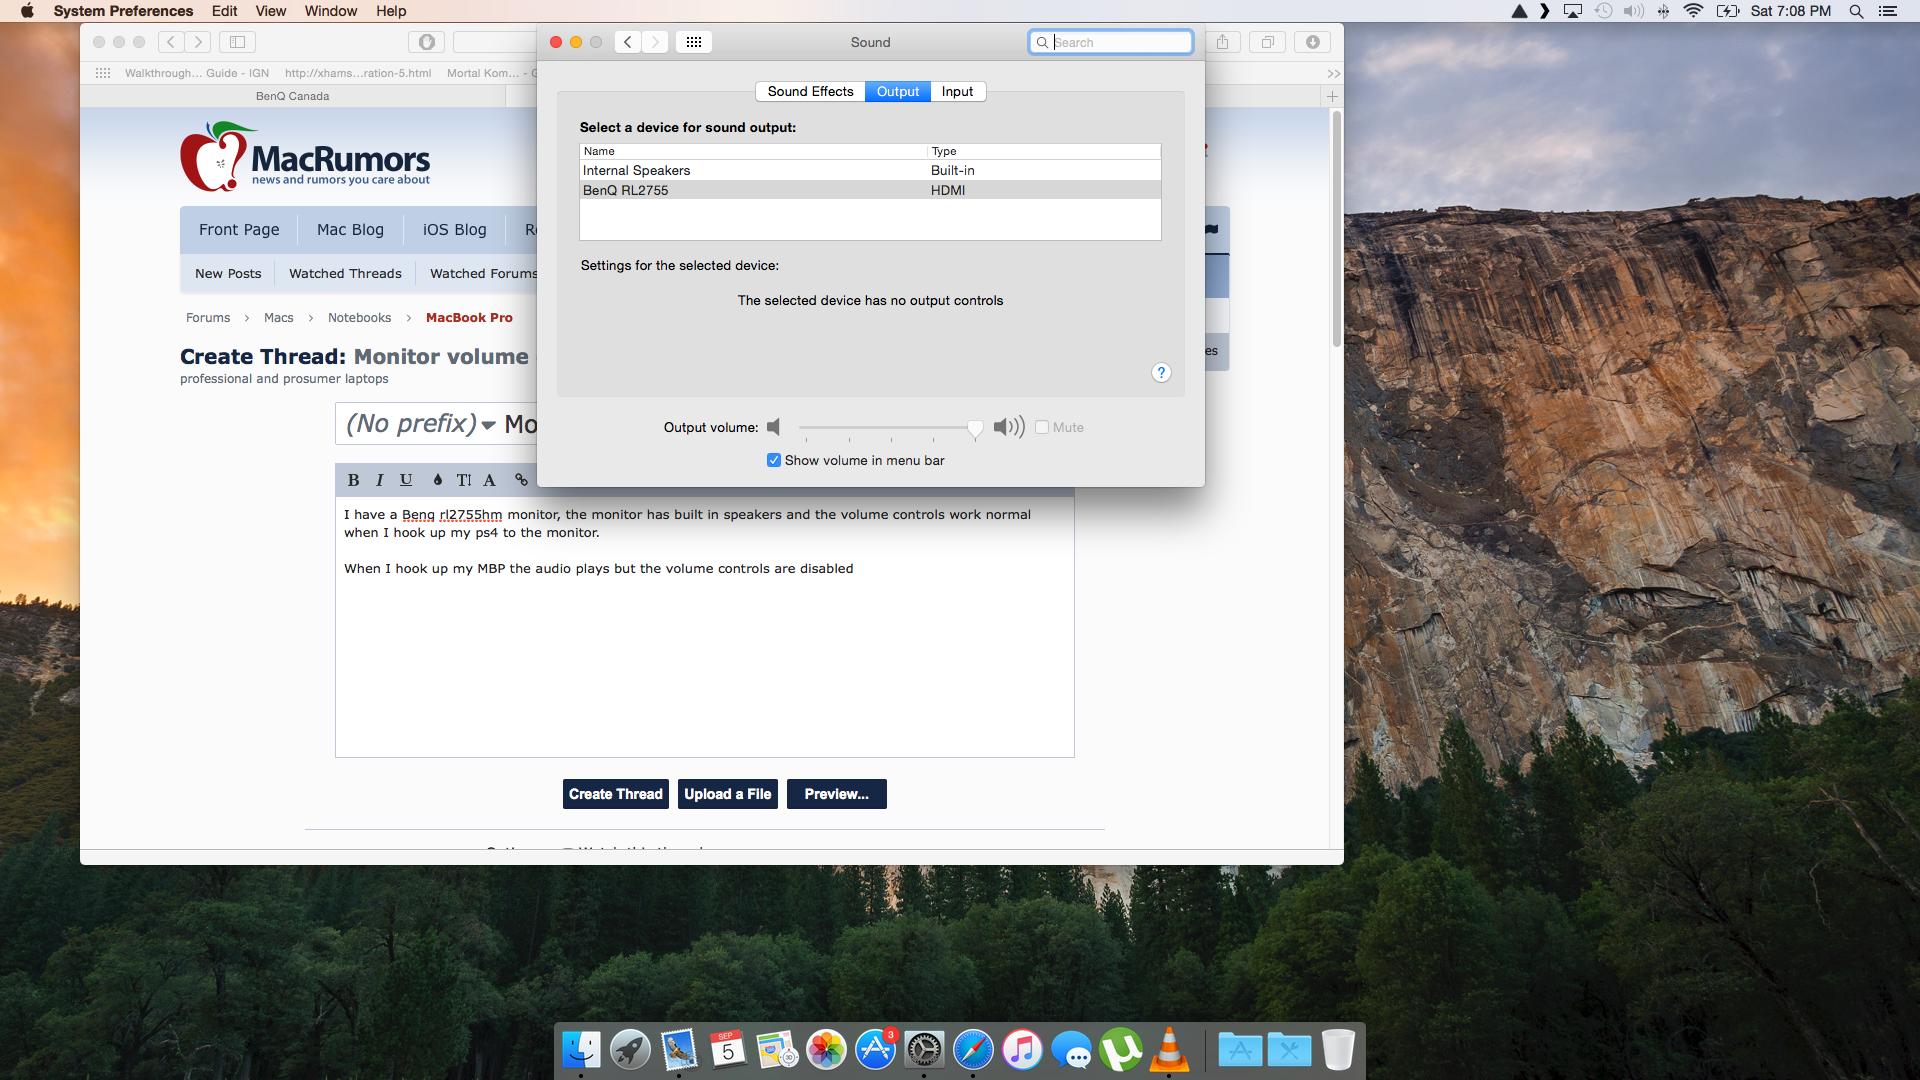Viewport: 1920px width, 1080px height.
Task: Click the low volume speaker icon
Action: [x=773, y=427]
